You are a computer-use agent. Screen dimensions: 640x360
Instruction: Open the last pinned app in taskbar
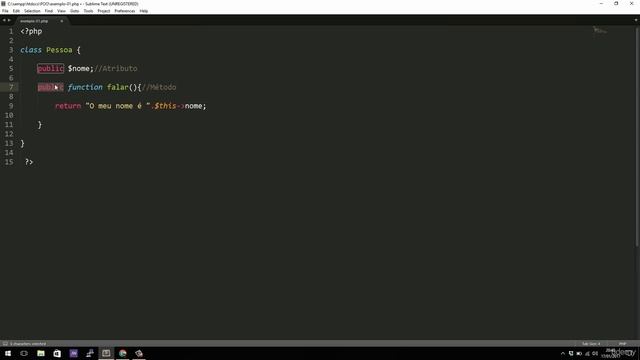pyautogui.click(x=139, y=353)
